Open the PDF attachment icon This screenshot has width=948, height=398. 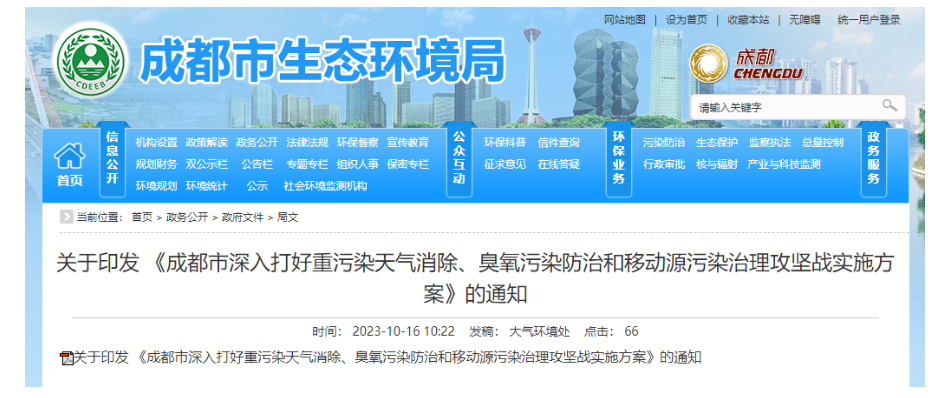[67, 357]
